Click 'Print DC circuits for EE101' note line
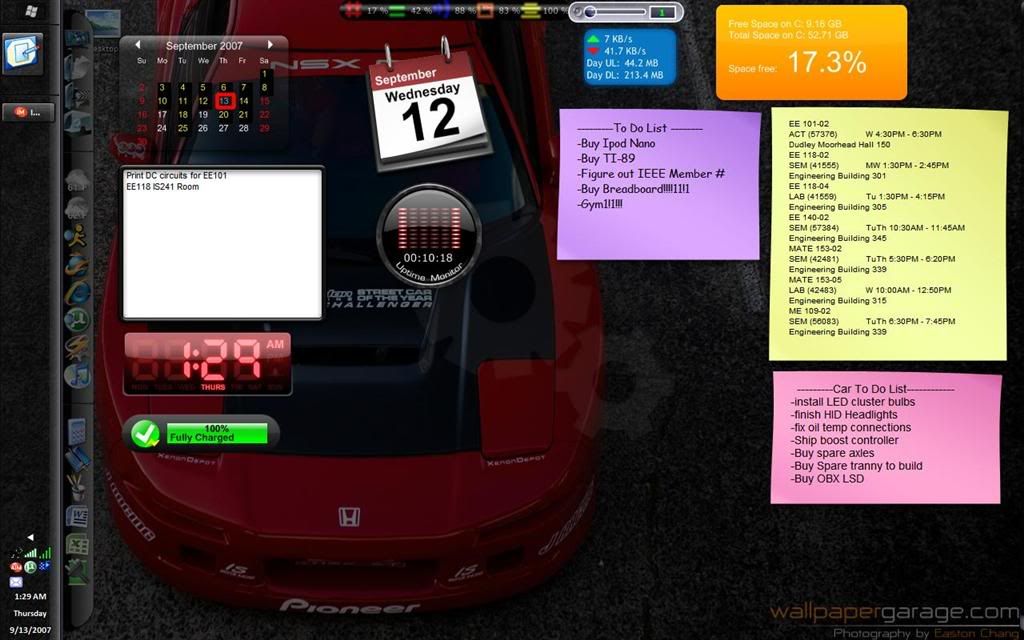 coord(176,175)
